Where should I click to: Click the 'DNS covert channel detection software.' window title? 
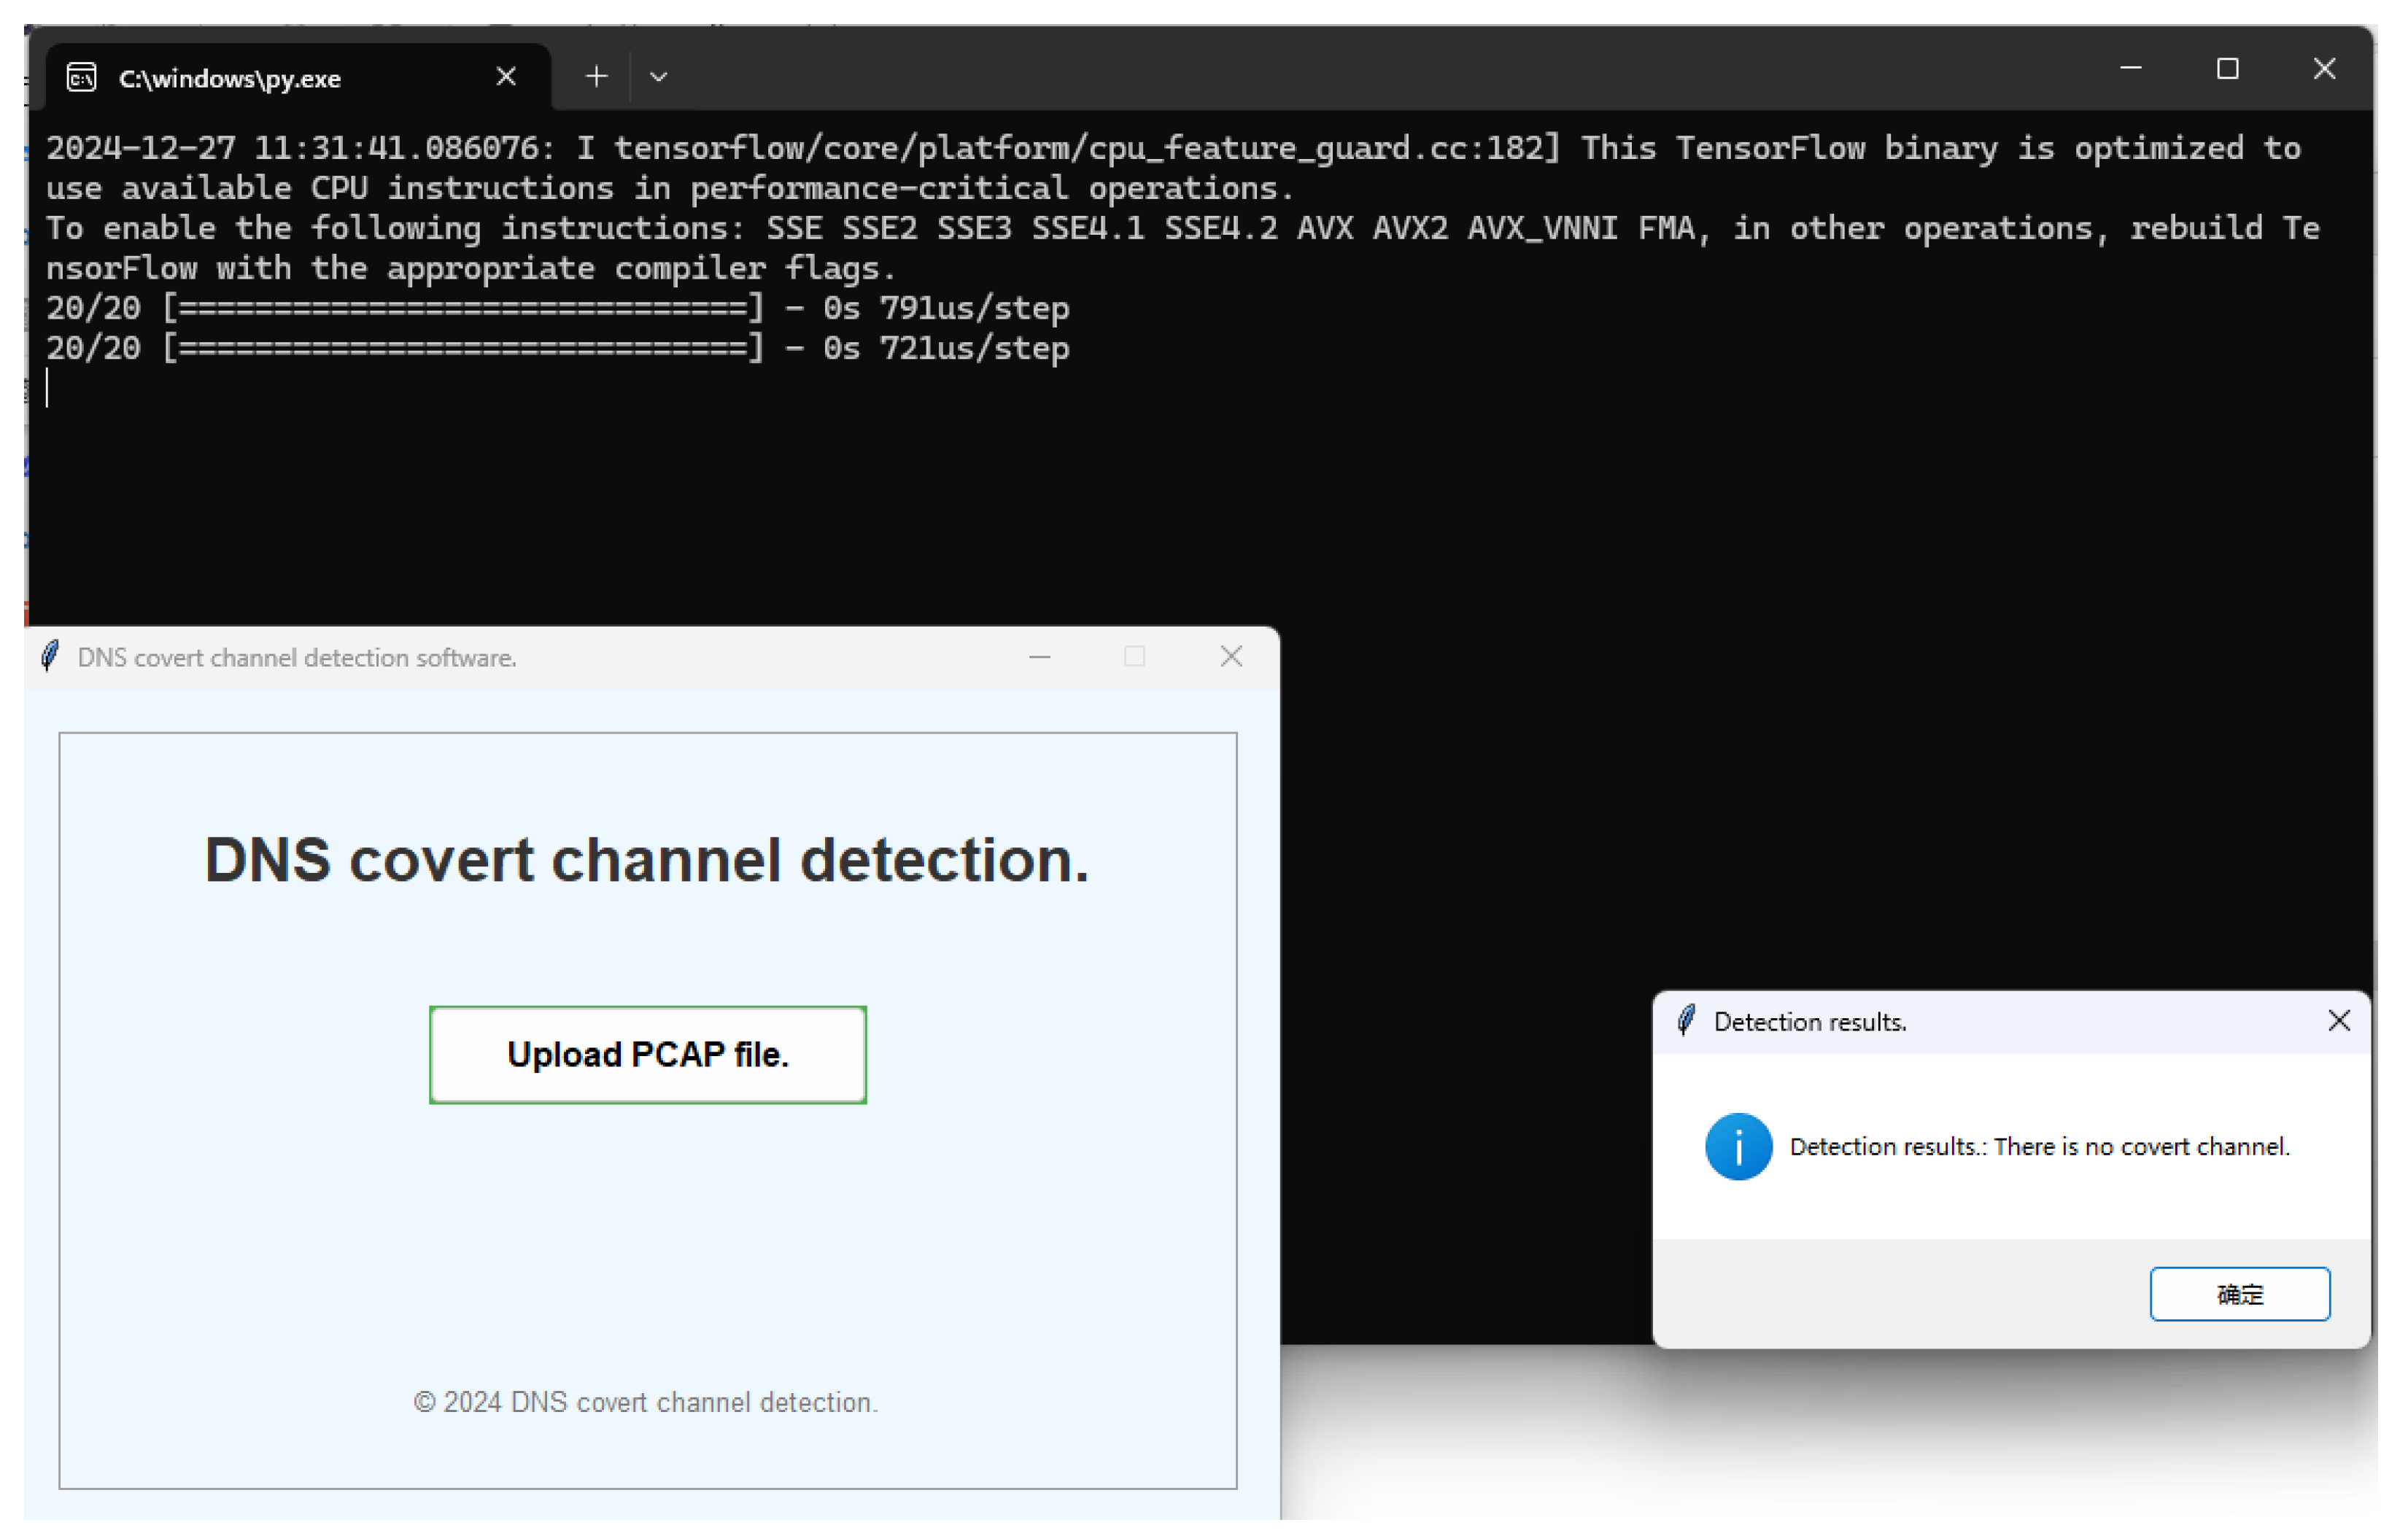click(x=297, y=658)
